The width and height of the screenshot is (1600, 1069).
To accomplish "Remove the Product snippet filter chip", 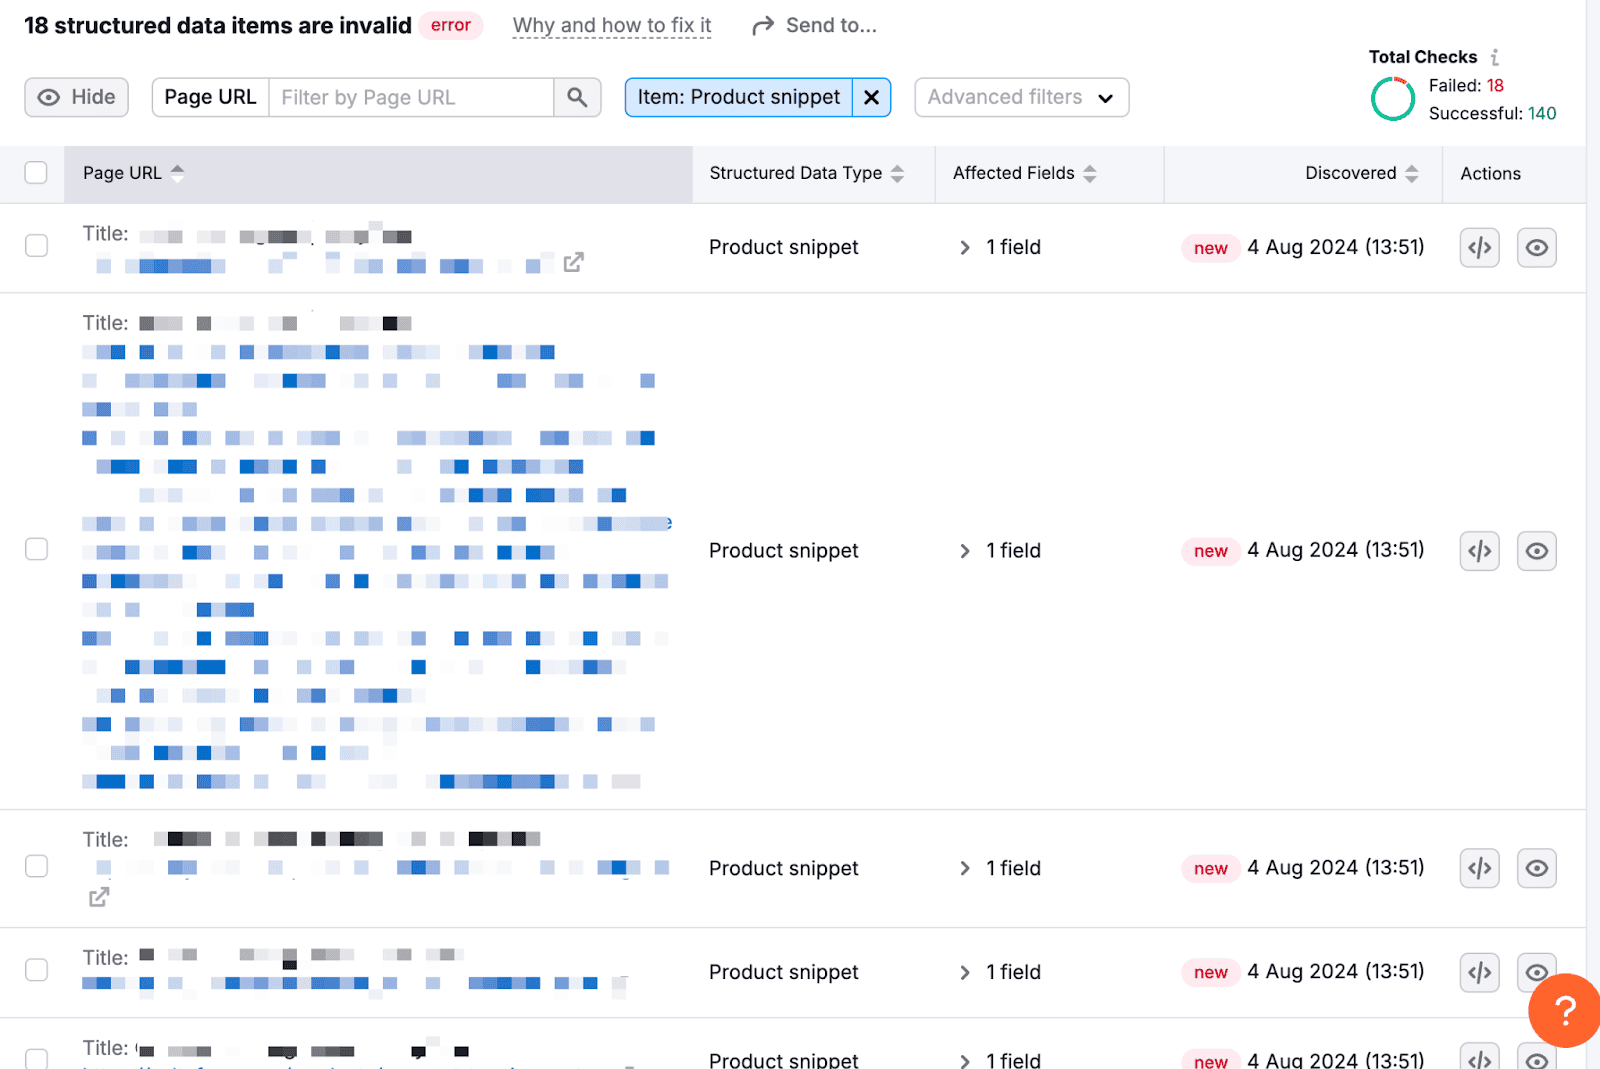I will [871, 97].
